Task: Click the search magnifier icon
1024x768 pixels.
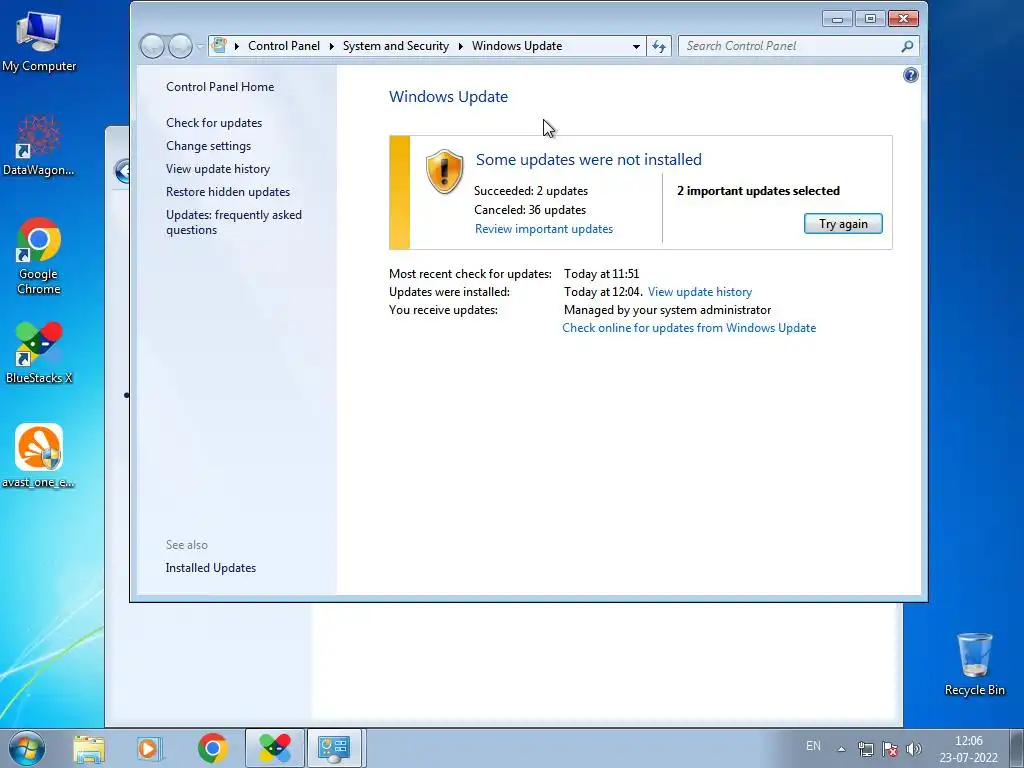Action: 907,46
